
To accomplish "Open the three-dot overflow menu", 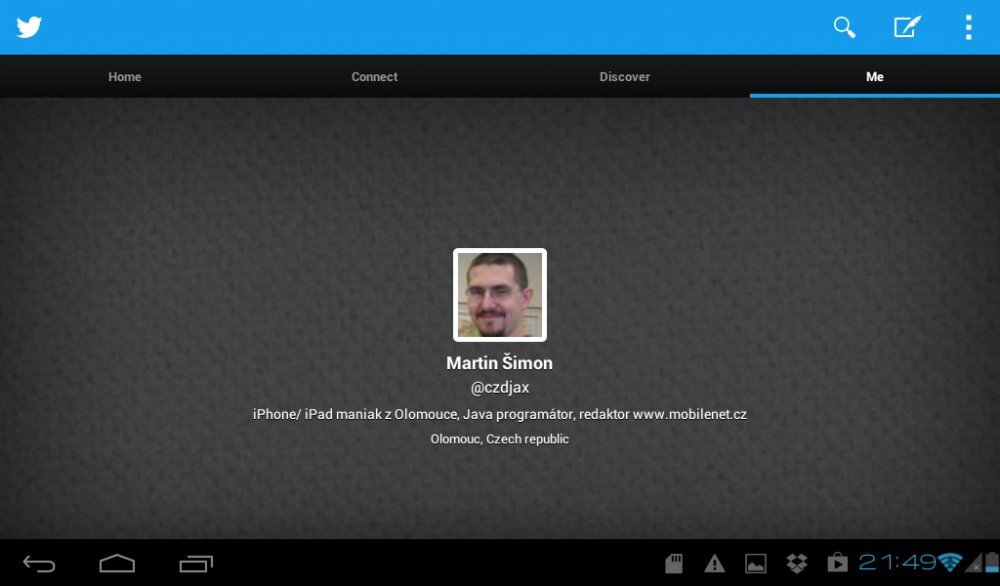I will (x=968, y=27).
